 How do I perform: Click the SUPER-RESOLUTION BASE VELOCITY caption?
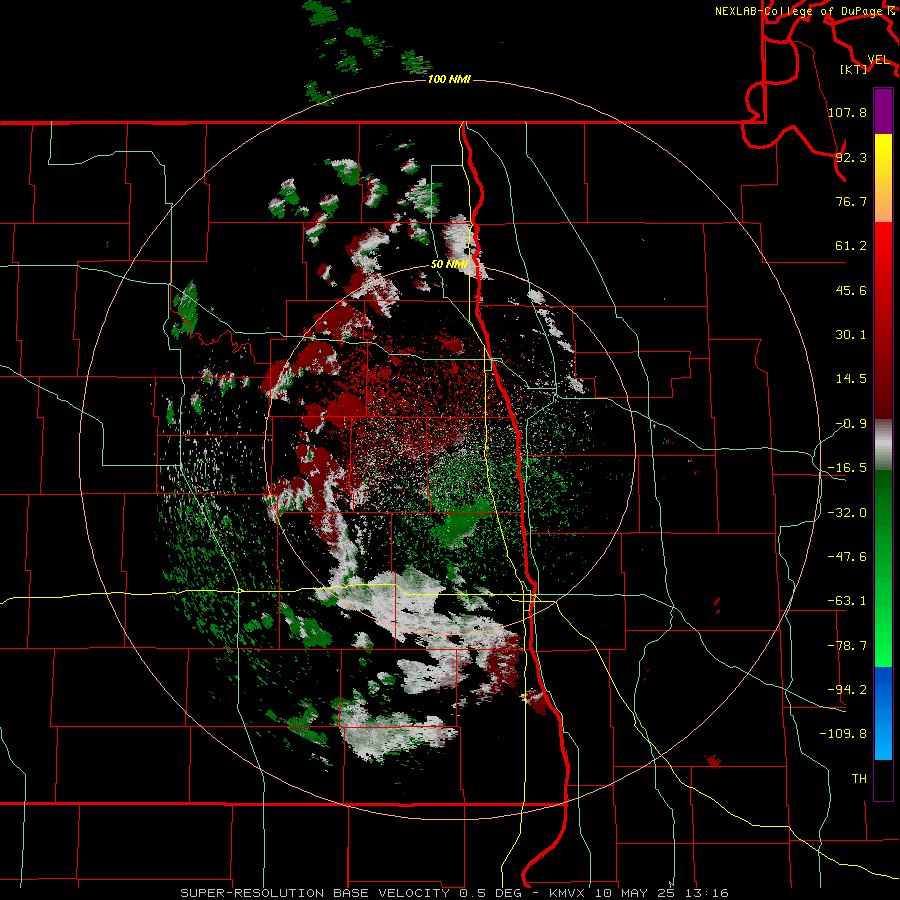click(x=316, y=893)
